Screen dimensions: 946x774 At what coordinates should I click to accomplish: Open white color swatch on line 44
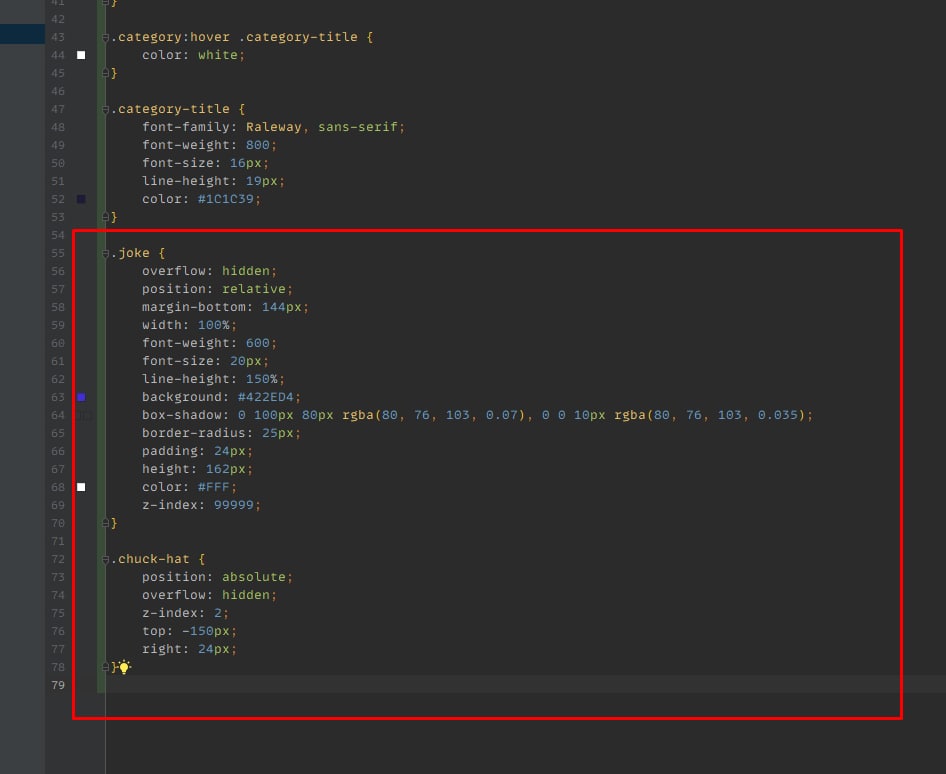(x=81, y=55)
